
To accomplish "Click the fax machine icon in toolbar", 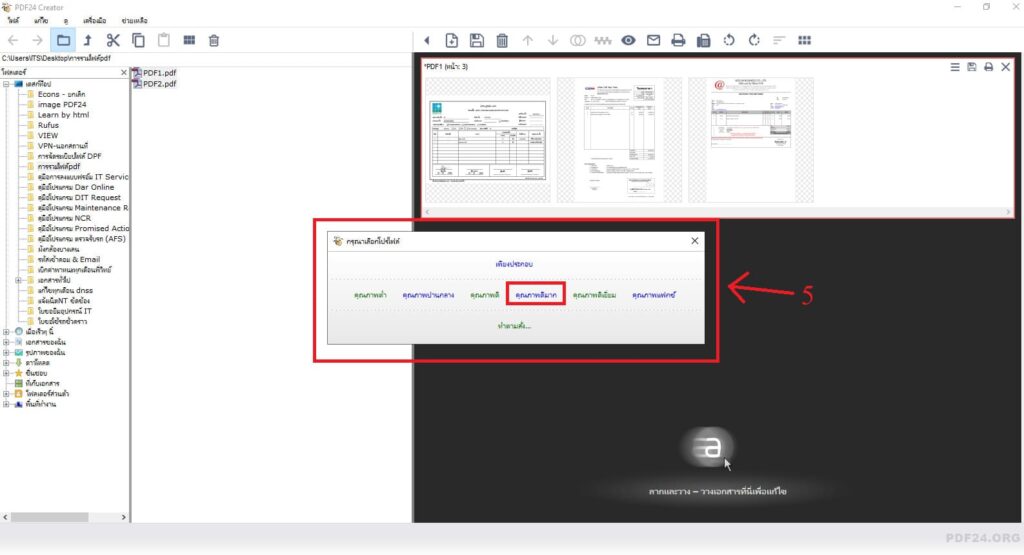I will [x=703, y=40].
